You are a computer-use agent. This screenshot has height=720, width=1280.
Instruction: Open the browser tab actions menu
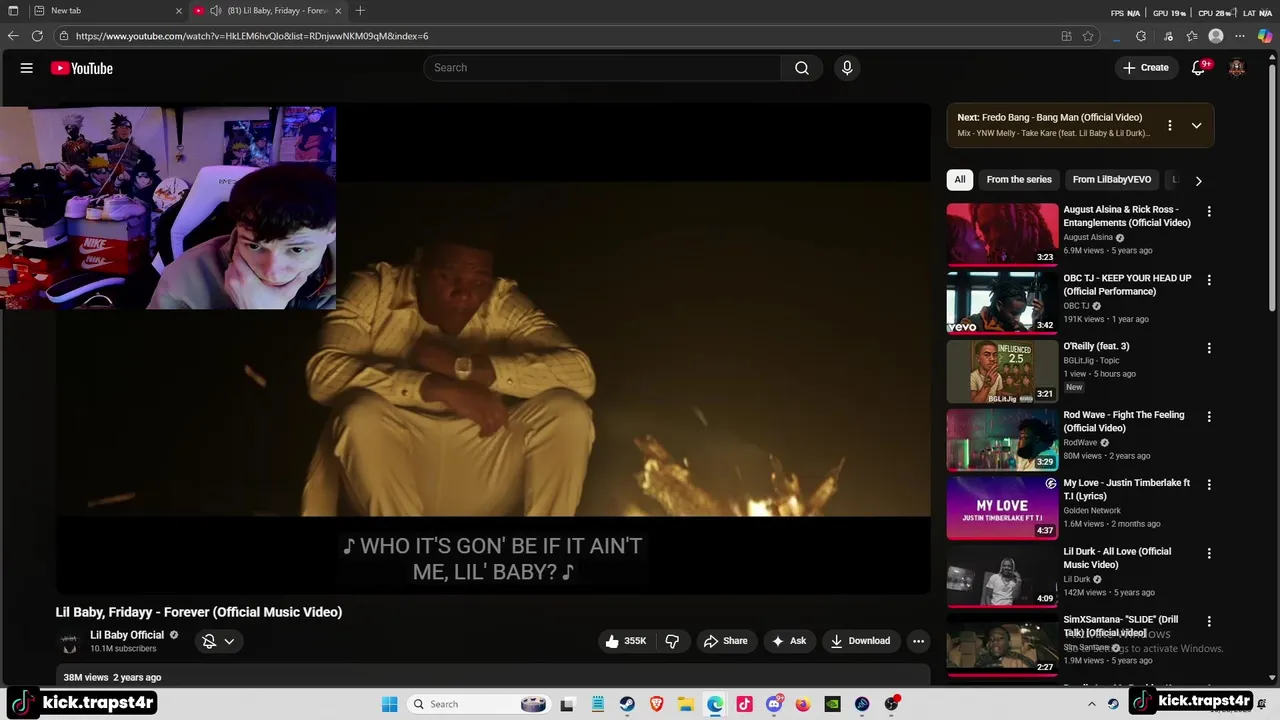pyautogui.click(x=13, y=11)
